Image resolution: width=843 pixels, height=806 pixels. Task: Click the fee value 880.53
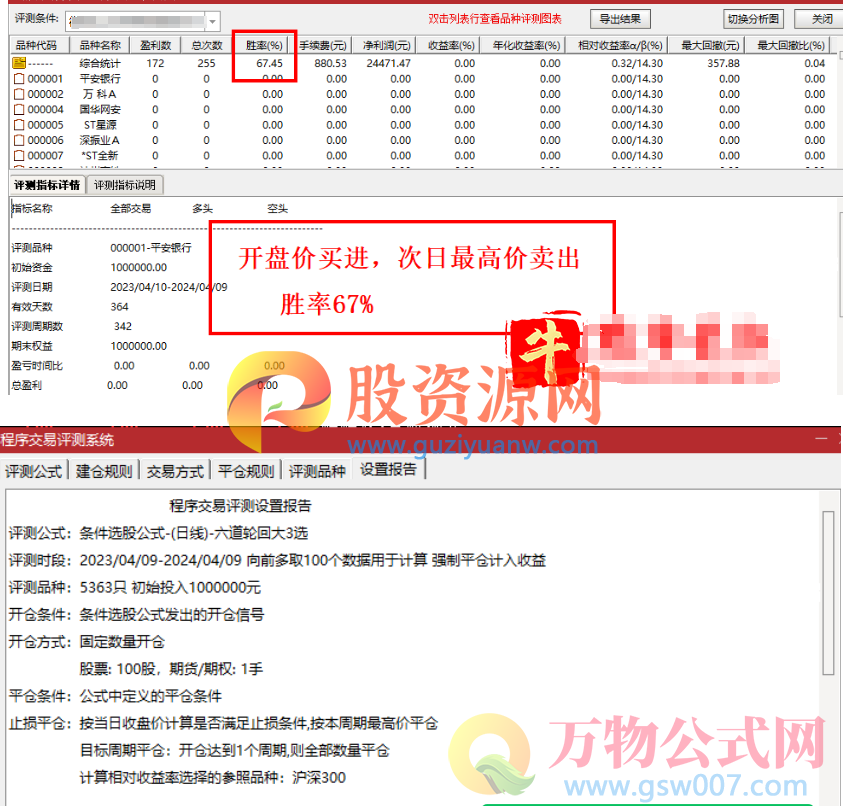[331, 63]
